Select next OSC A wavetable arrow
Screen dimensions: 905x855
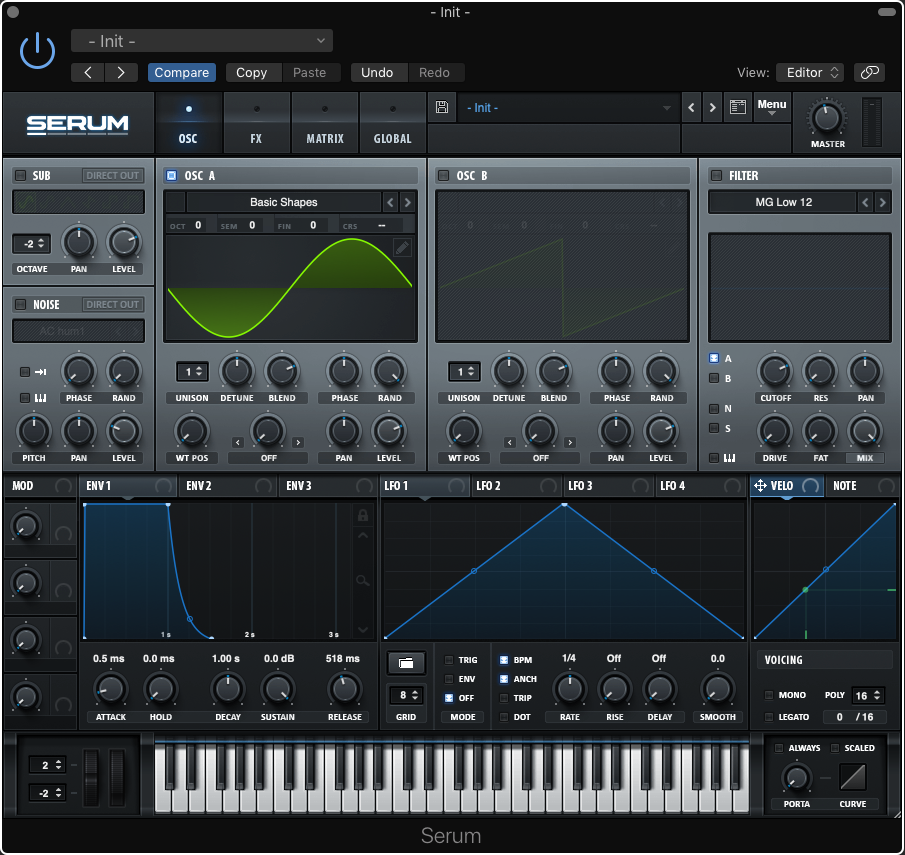(x=407, y=202)
